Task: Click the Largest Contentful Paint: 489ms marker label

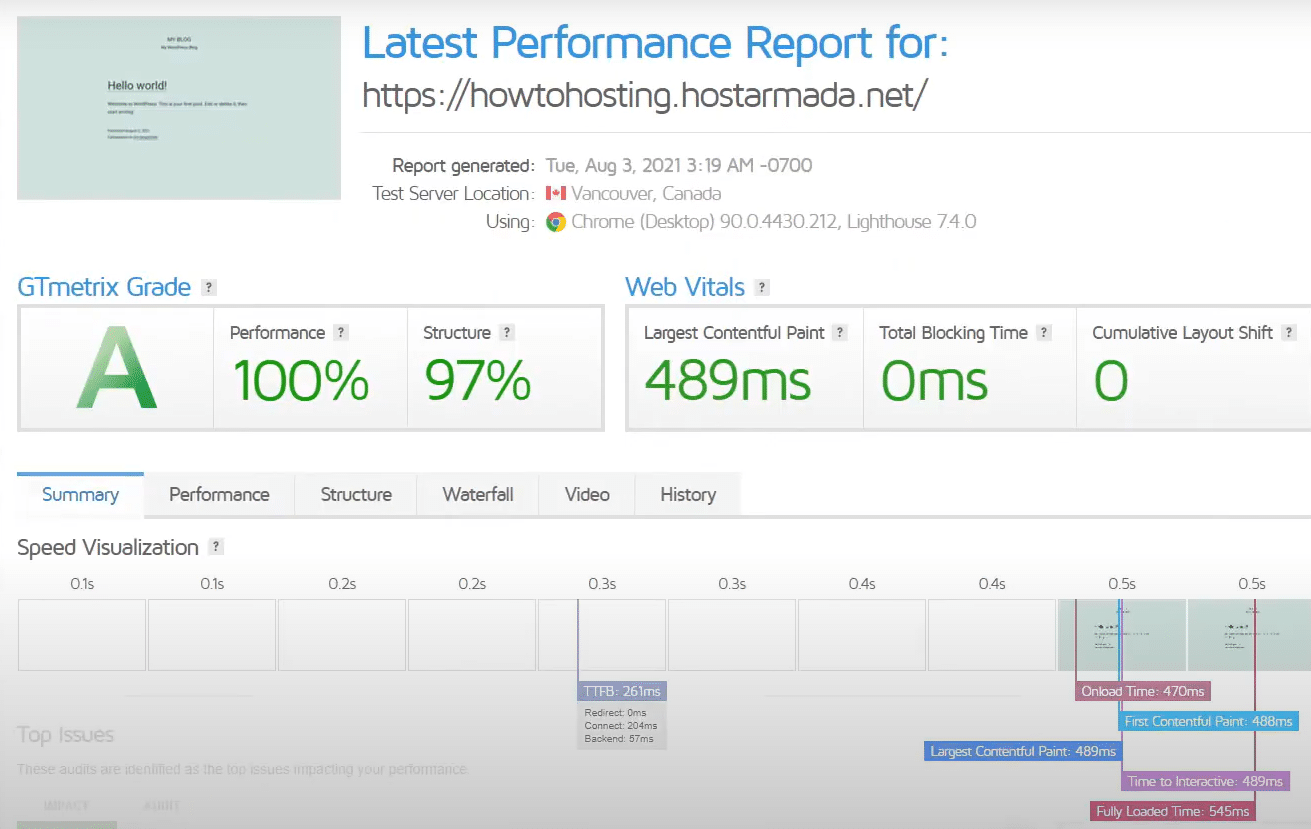Action: 1023,751
